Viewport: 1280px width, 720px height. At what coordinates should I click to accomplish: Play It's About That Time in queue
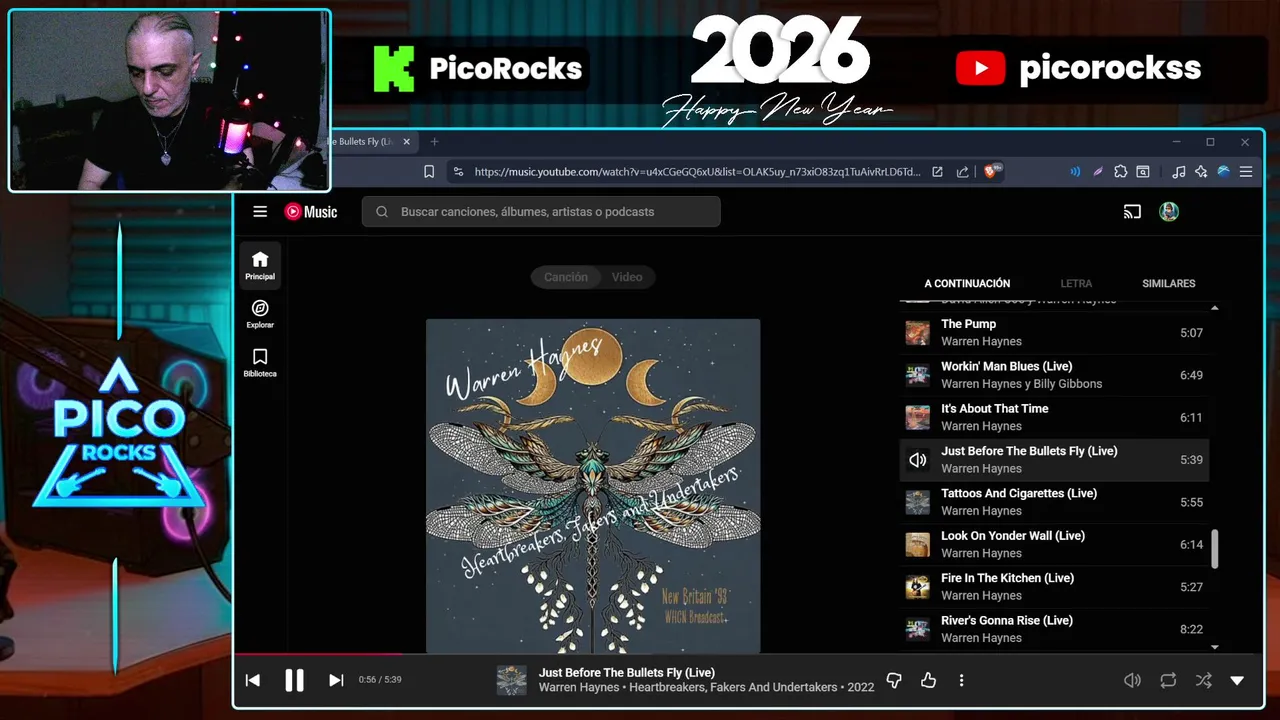coord(1054,417)
